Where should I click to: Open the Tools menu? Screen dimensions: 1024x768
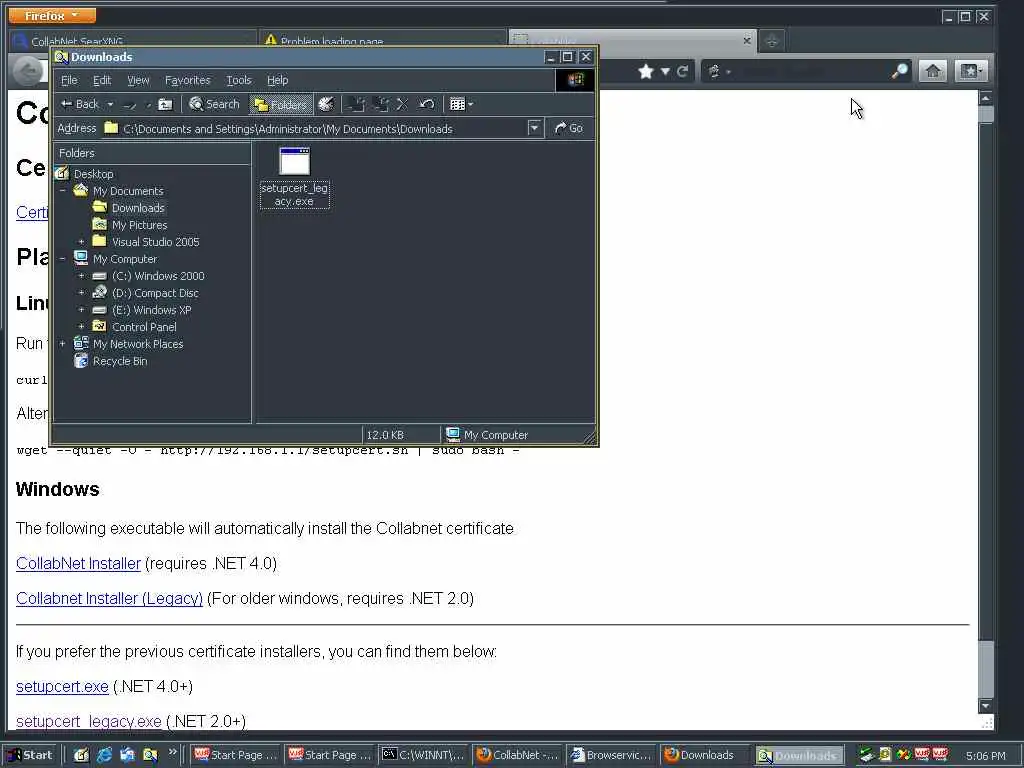point(238,80)
